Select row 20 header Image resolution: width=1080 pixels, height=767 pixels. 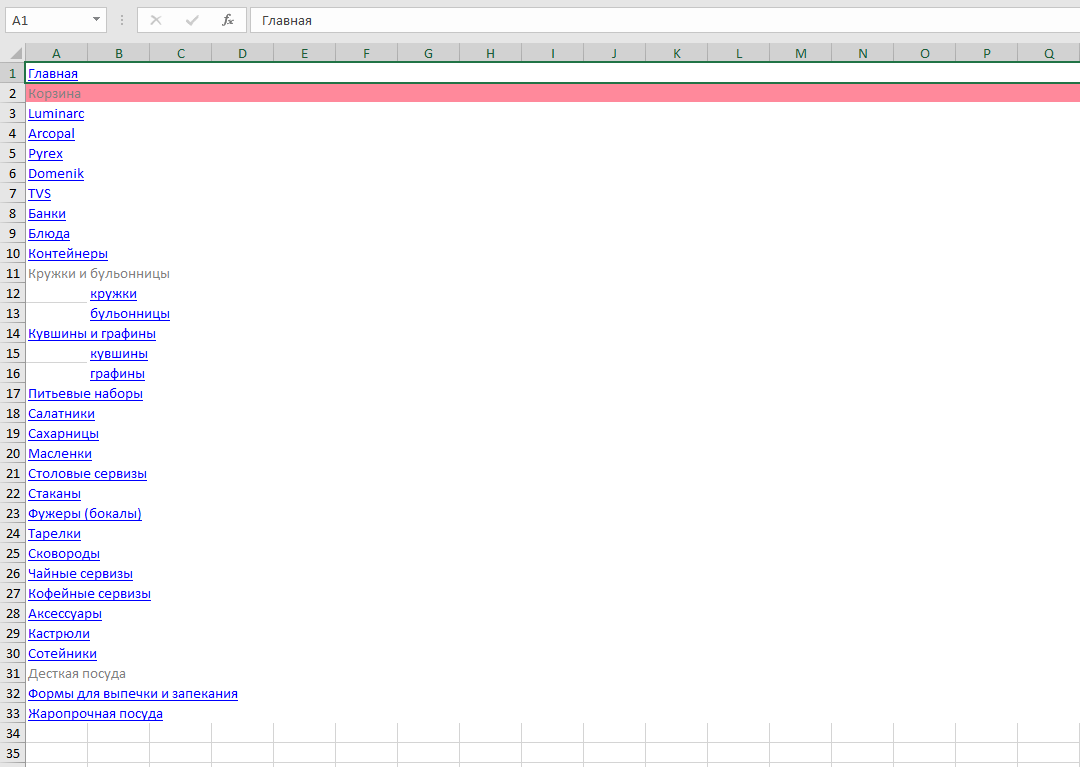point(12,453)
